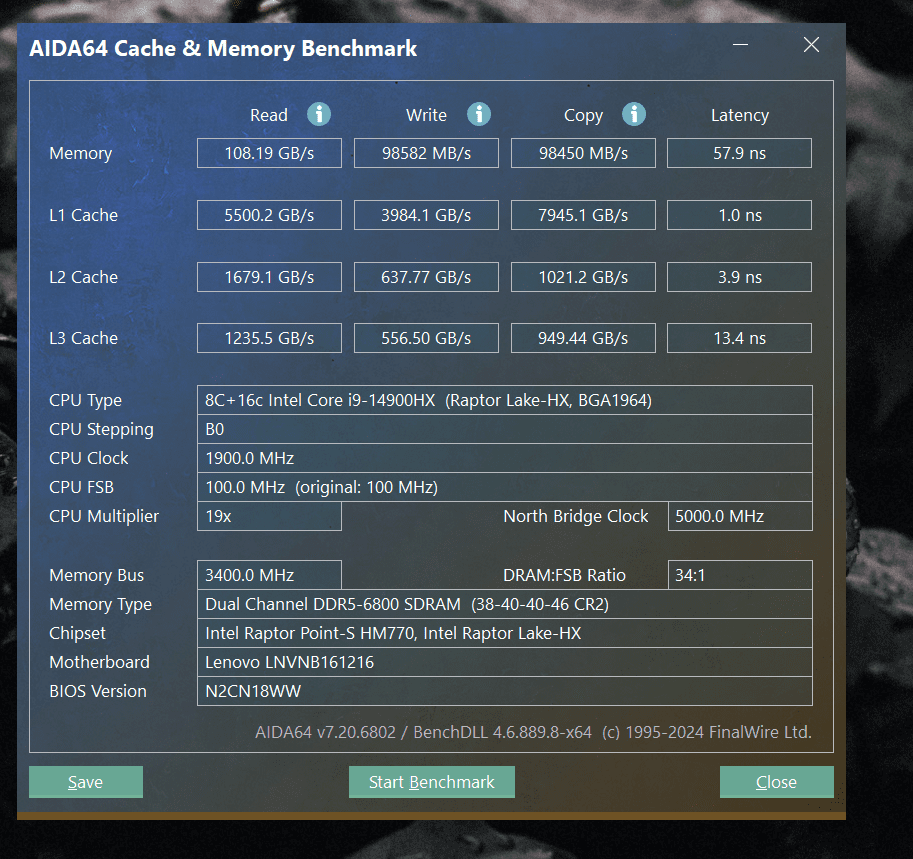Click the CPU FSB value 100.0 MHz
913x859 pixels.
pos(505,487)
